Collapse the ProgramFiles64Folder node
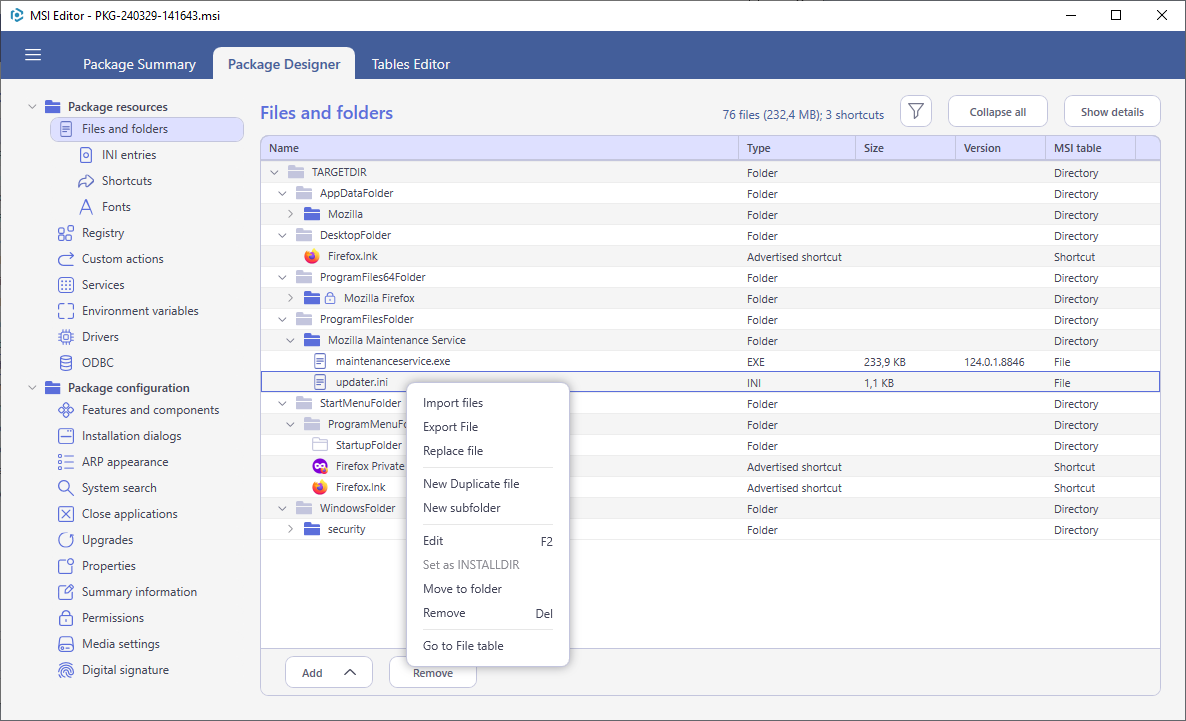 pyautogui.click(x=282, y=278)
